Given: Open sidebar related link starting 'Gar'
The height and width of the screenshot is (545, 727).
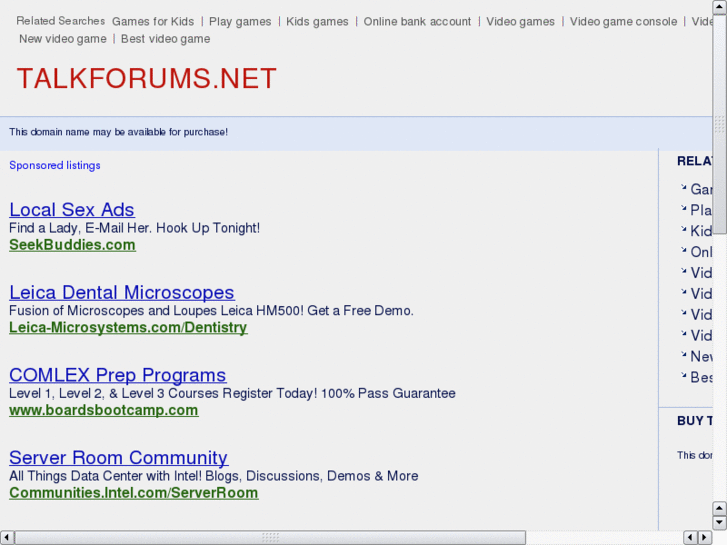Looking at the screenshot, I should 701,189.
